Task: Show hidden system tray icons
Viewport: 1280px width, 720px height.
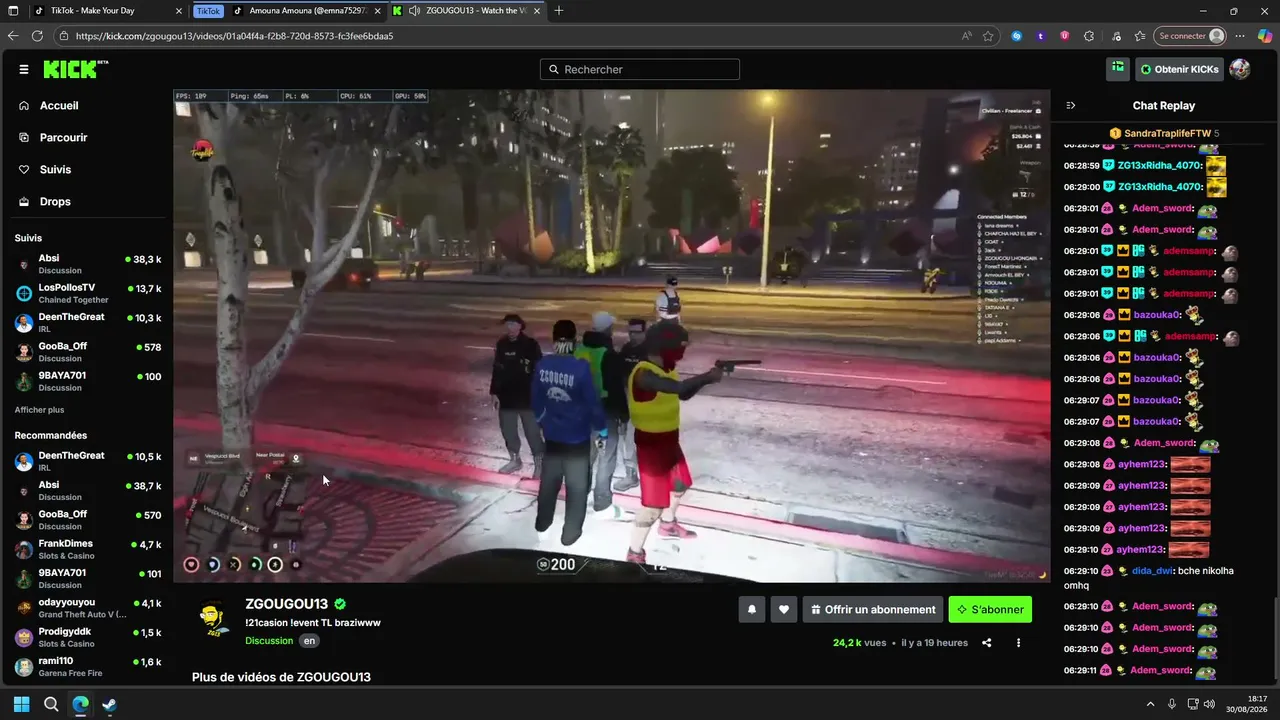Action: pos(1150,704)
